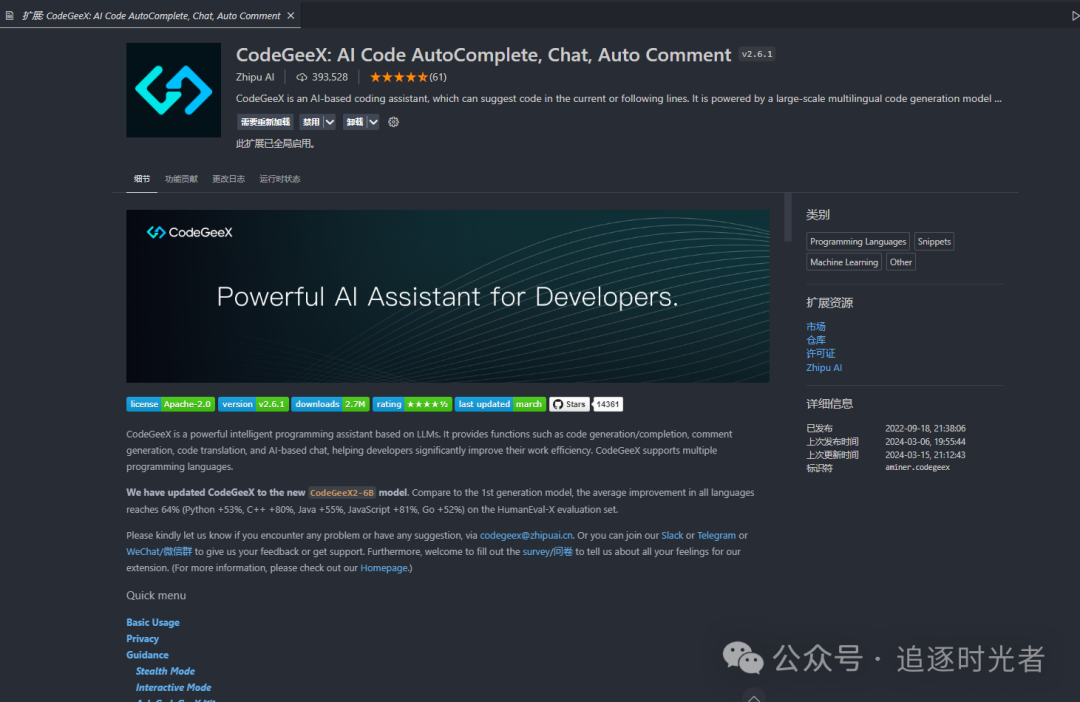
Task: Expand the 卸载 dropdown arrow
Action: tap(373, 122)
